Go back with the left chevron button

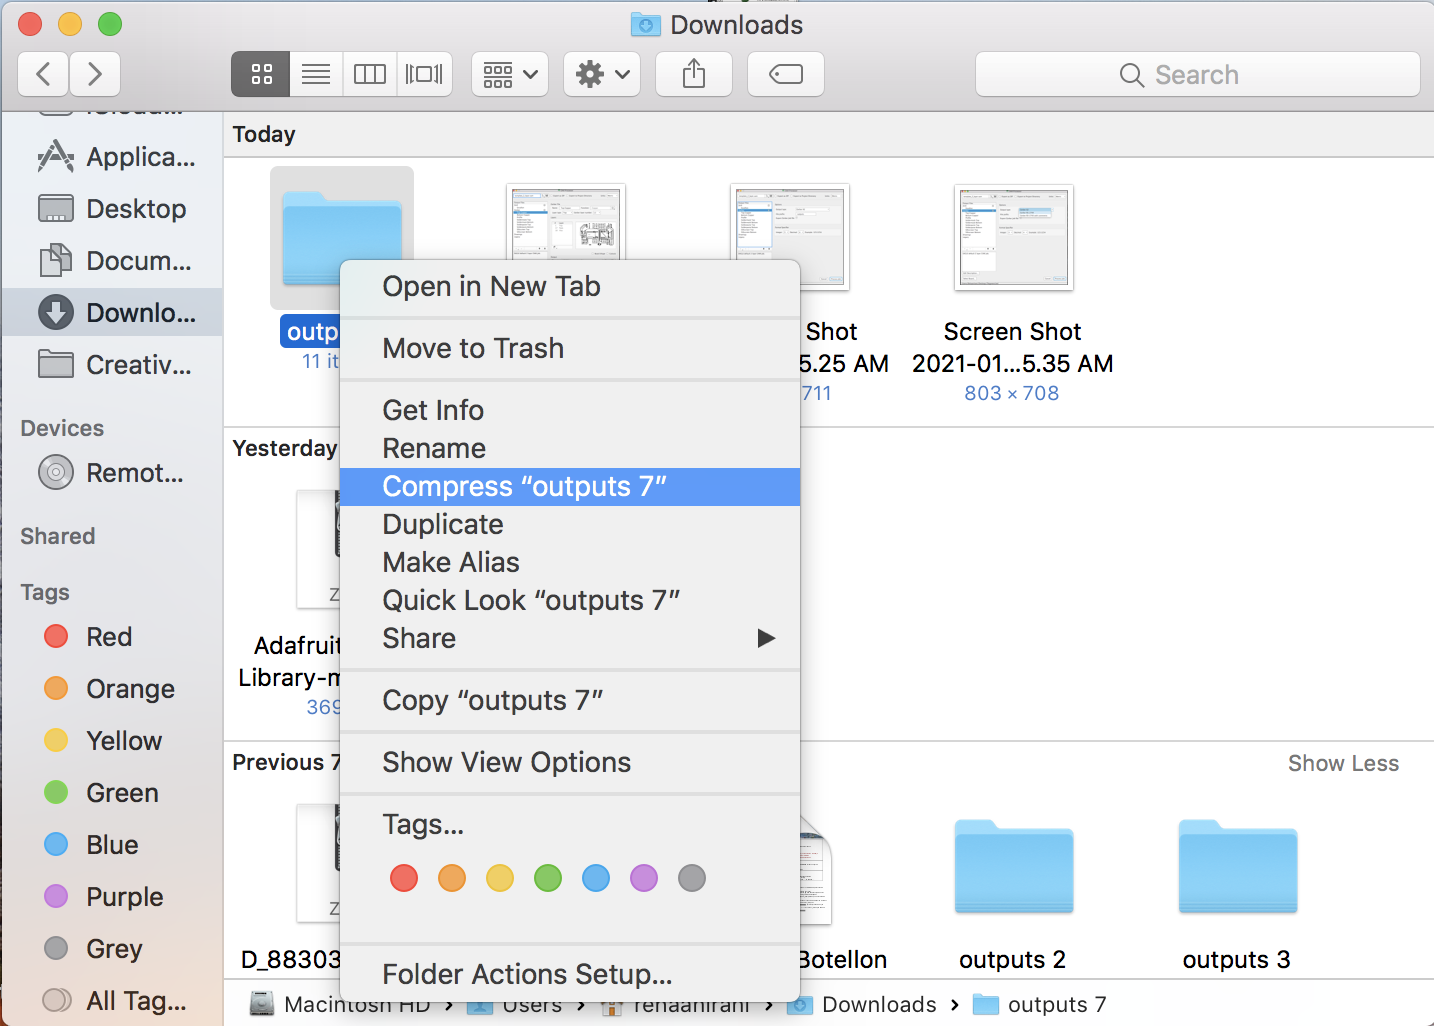pos(43,74)
